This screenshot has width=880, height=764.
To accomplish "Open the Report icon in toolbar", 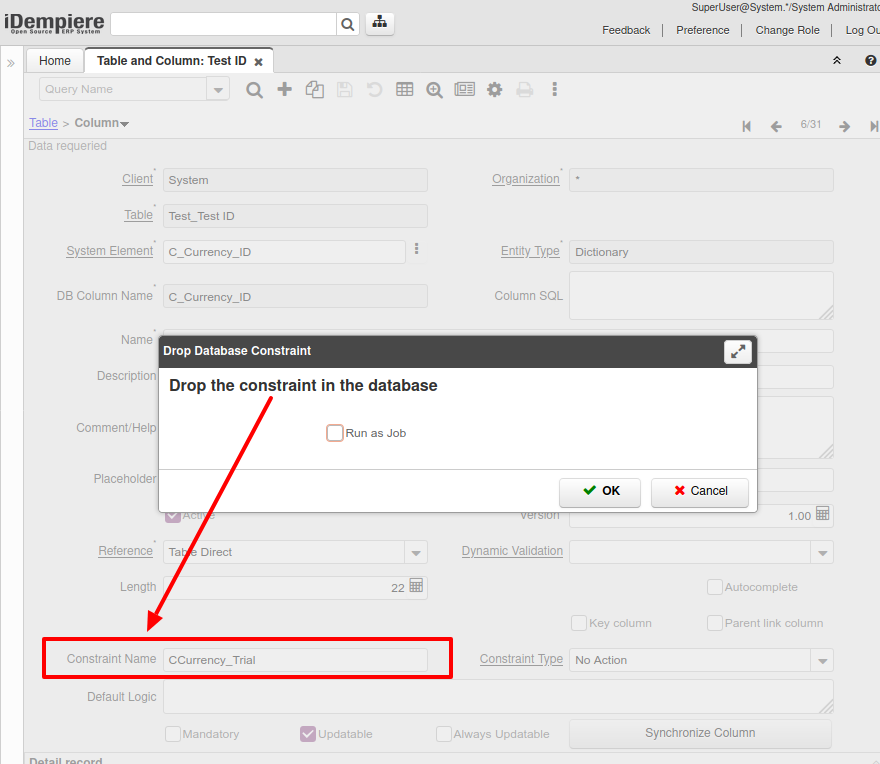I will point(465,89).
